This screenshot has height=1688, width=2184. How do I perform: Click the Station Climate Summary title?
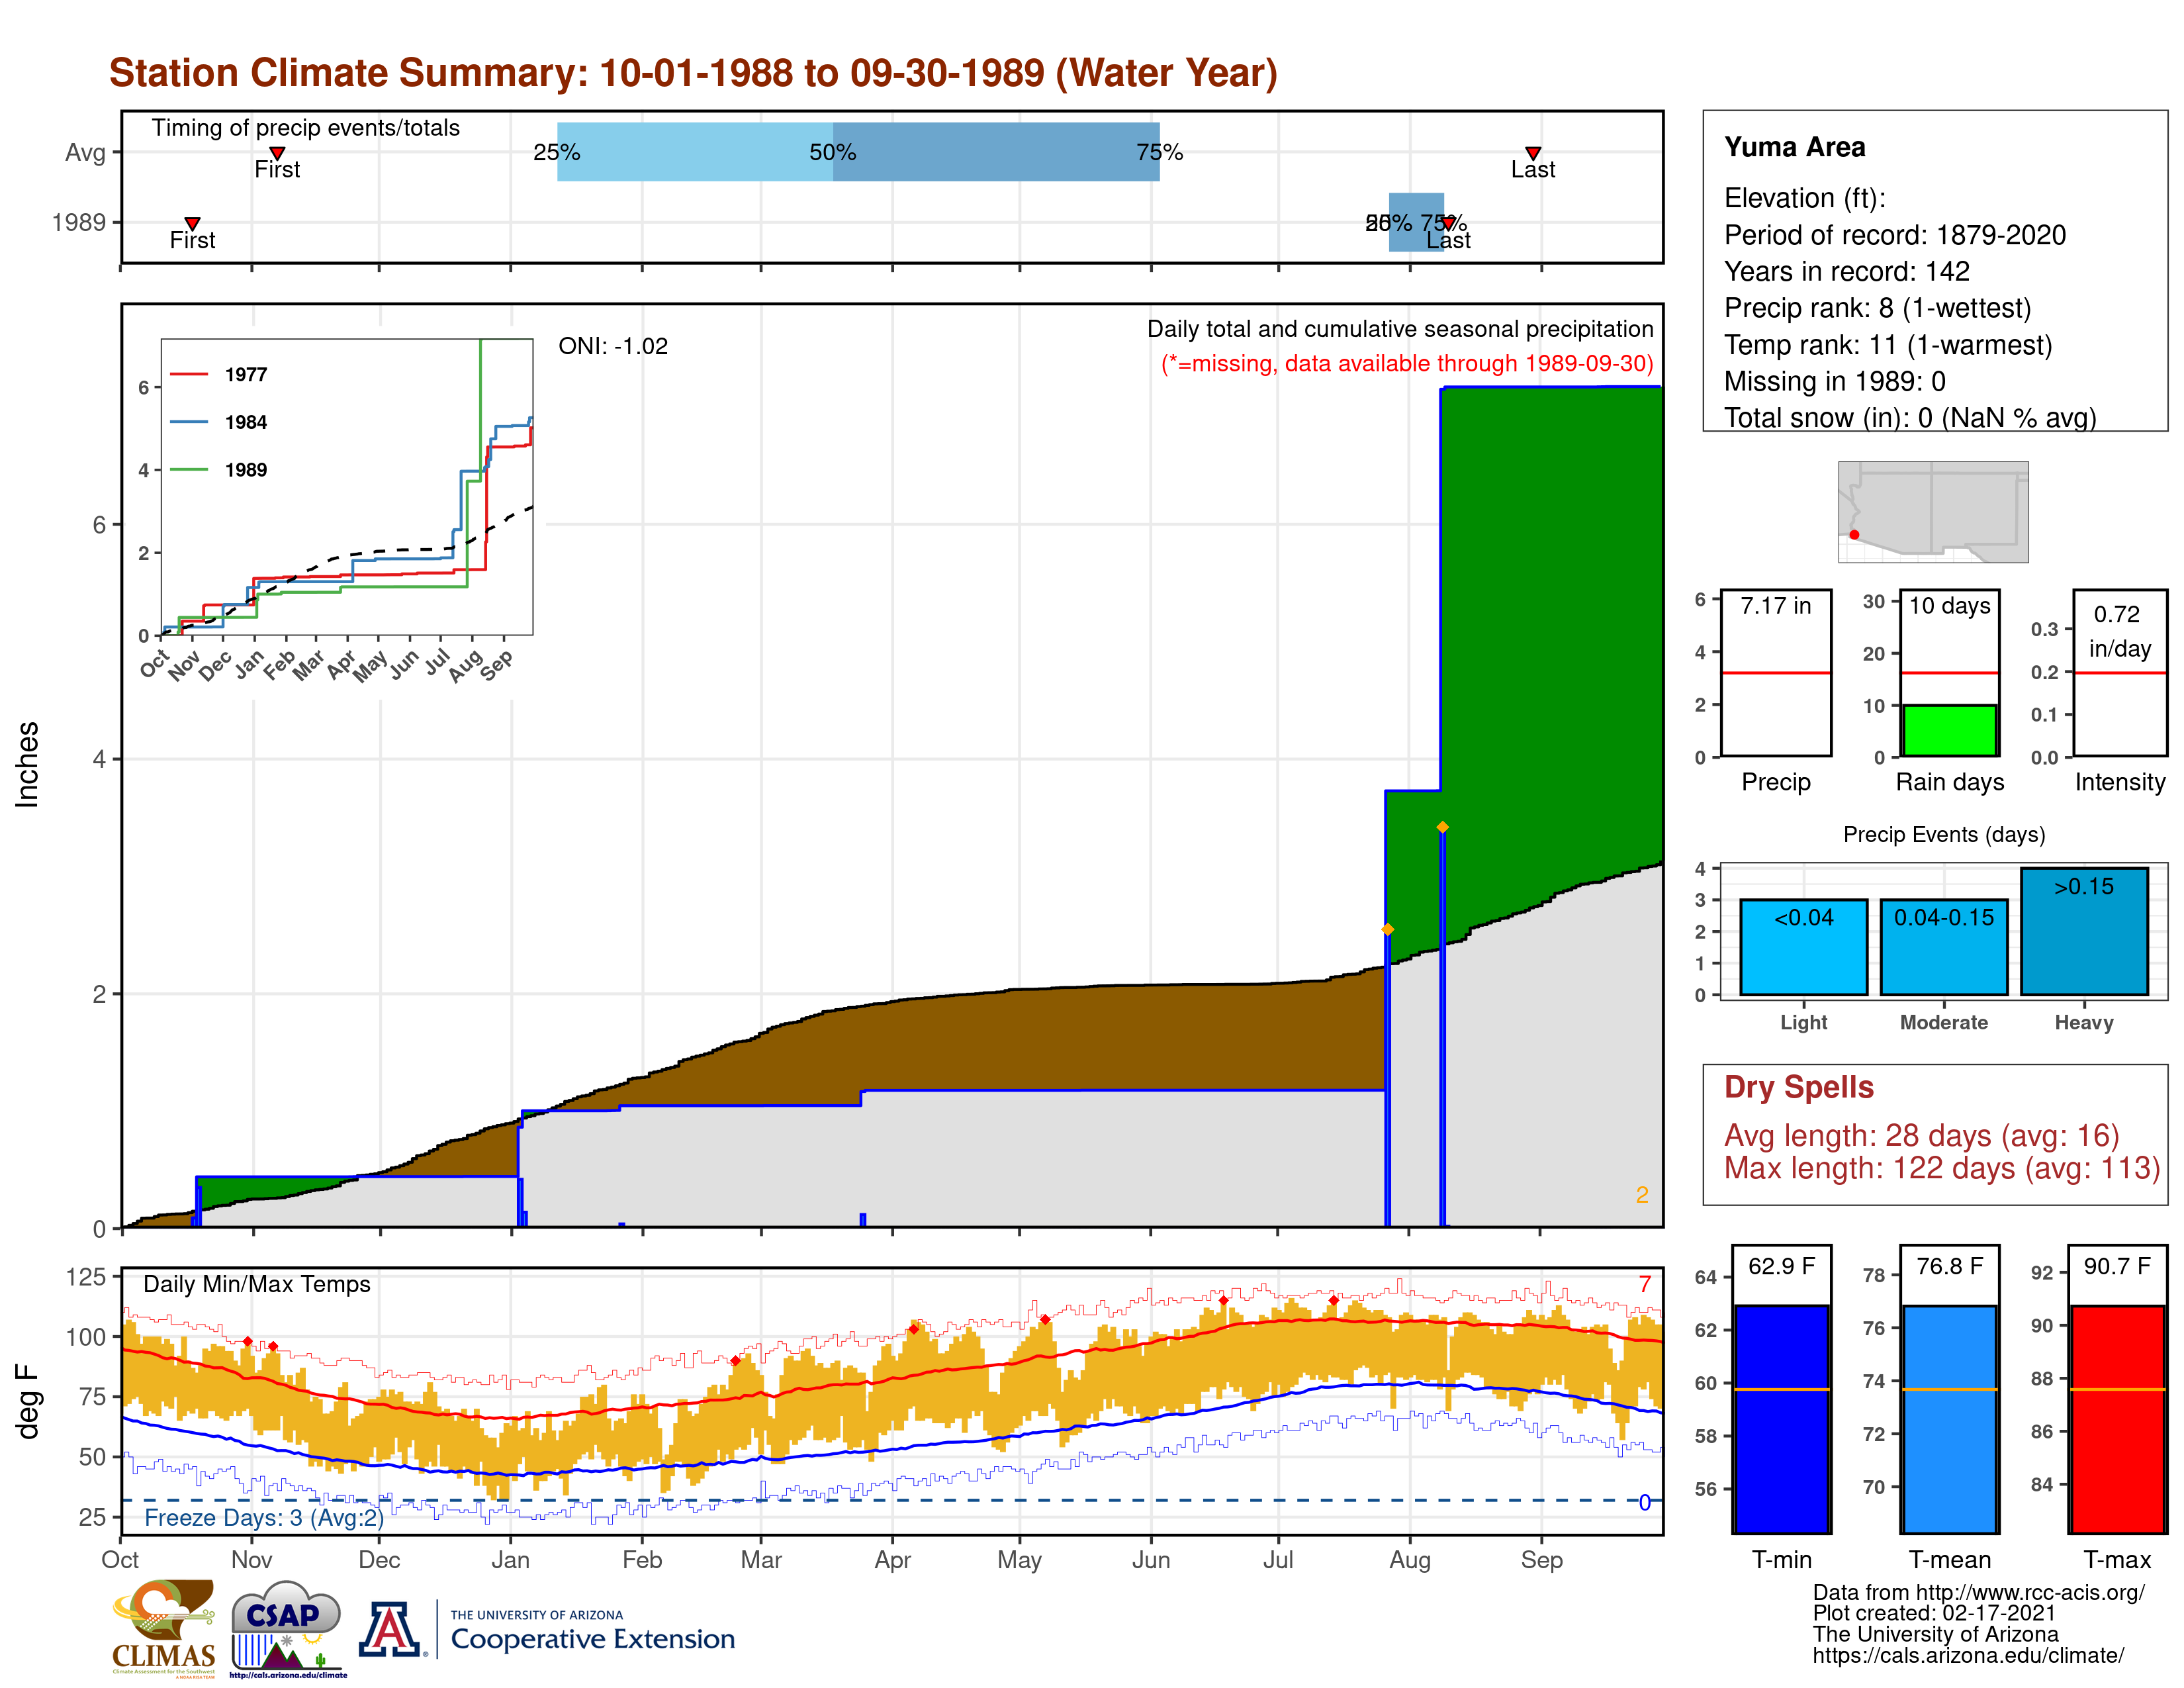693,73
